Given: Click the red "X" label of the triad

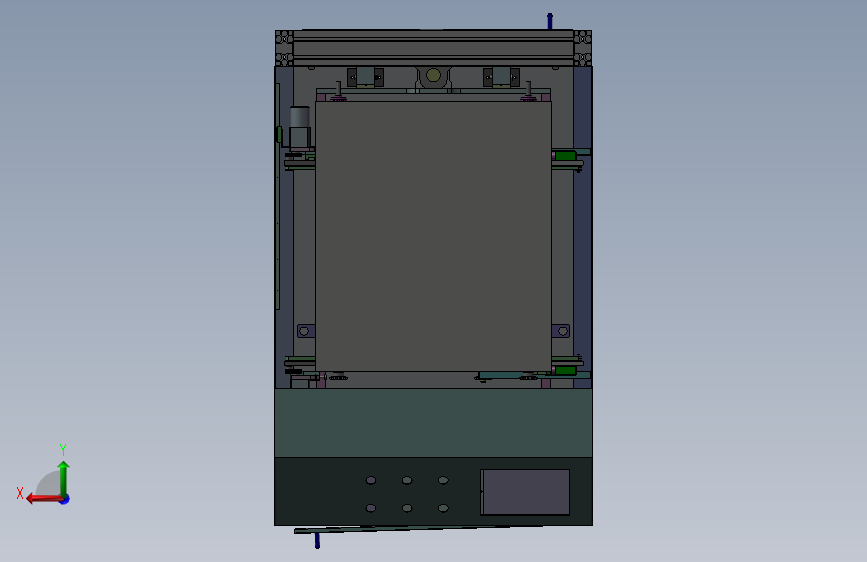Looking at the screenshot, I should tap(20, 493).
